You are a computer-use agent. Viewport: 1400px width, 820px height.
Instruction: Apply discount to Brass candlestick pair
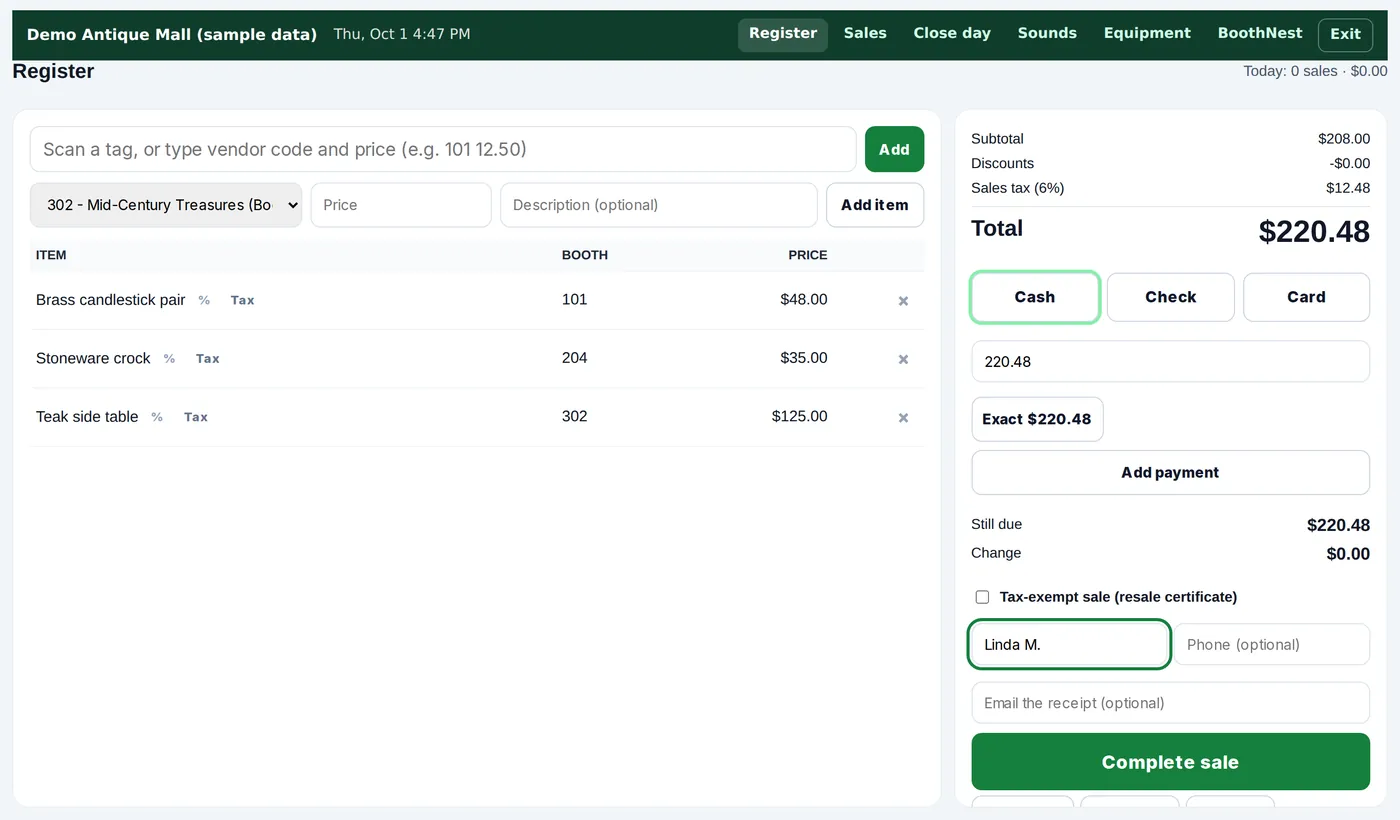[204, 300]
